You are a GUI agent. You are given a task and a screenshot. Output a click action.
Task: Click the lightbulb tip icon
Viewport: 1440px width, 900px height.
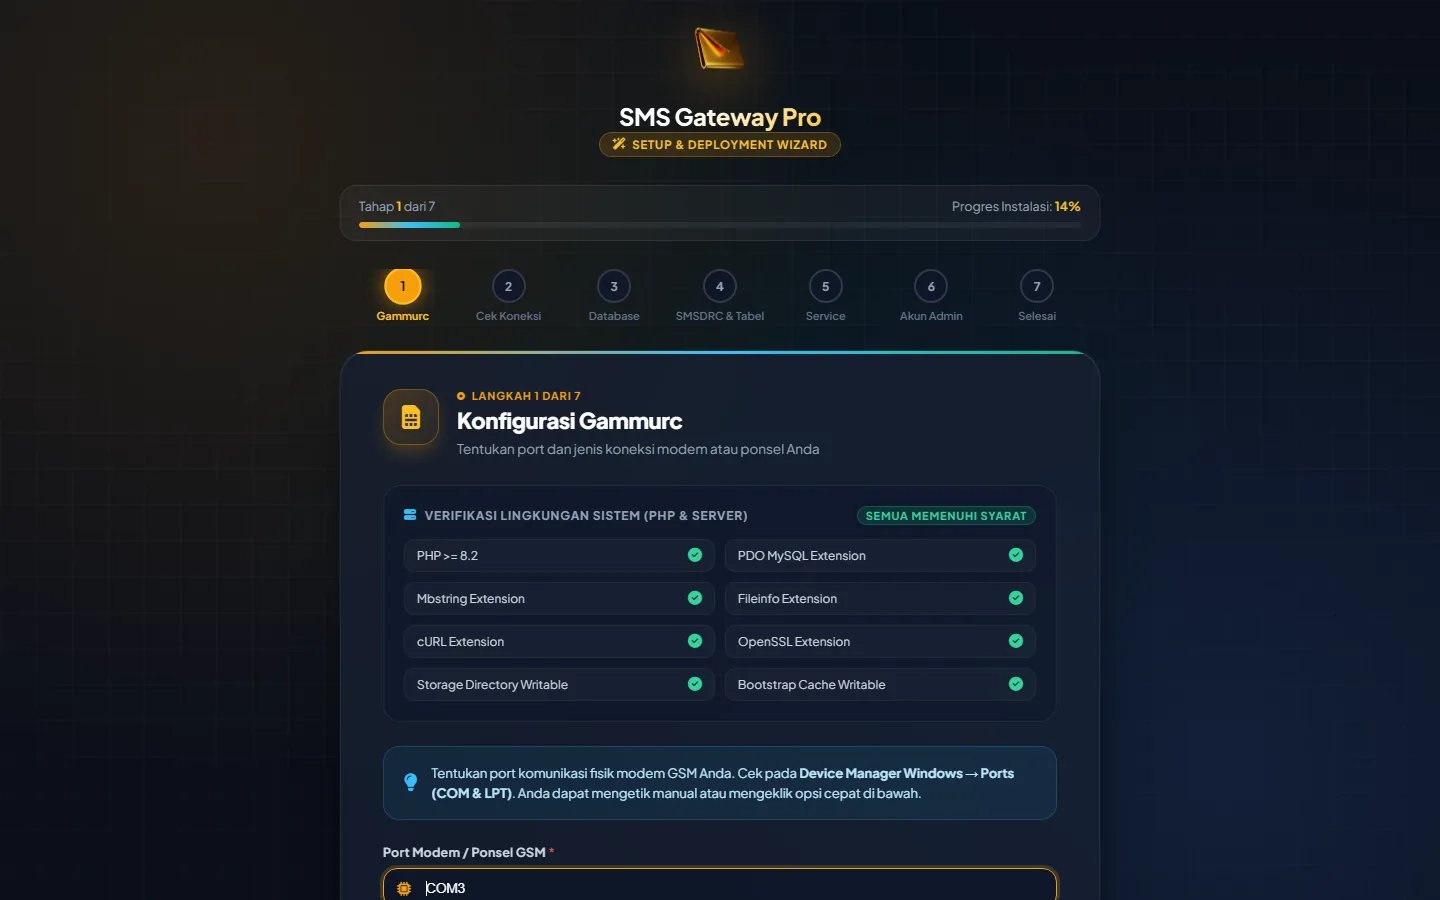coord(411,782)
